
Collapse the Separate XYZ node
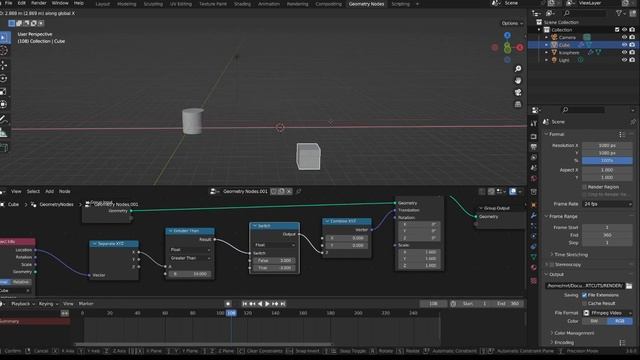[94, 244]
